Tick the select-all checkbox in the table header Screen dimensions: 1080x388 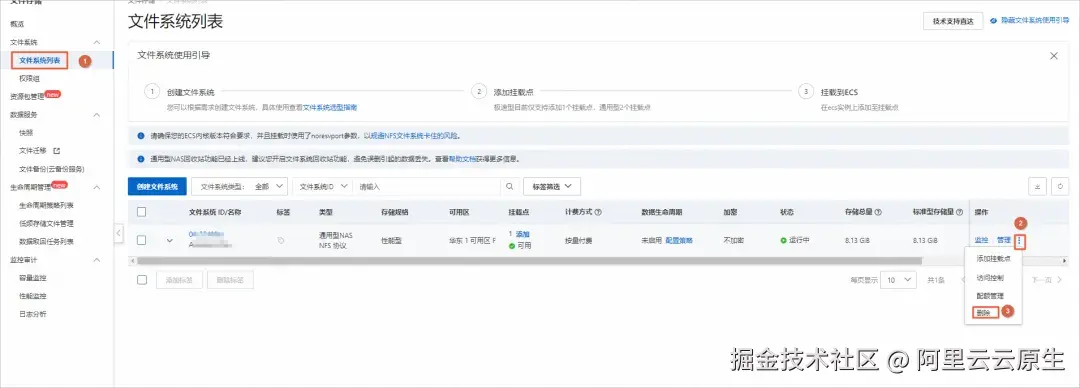142,212
